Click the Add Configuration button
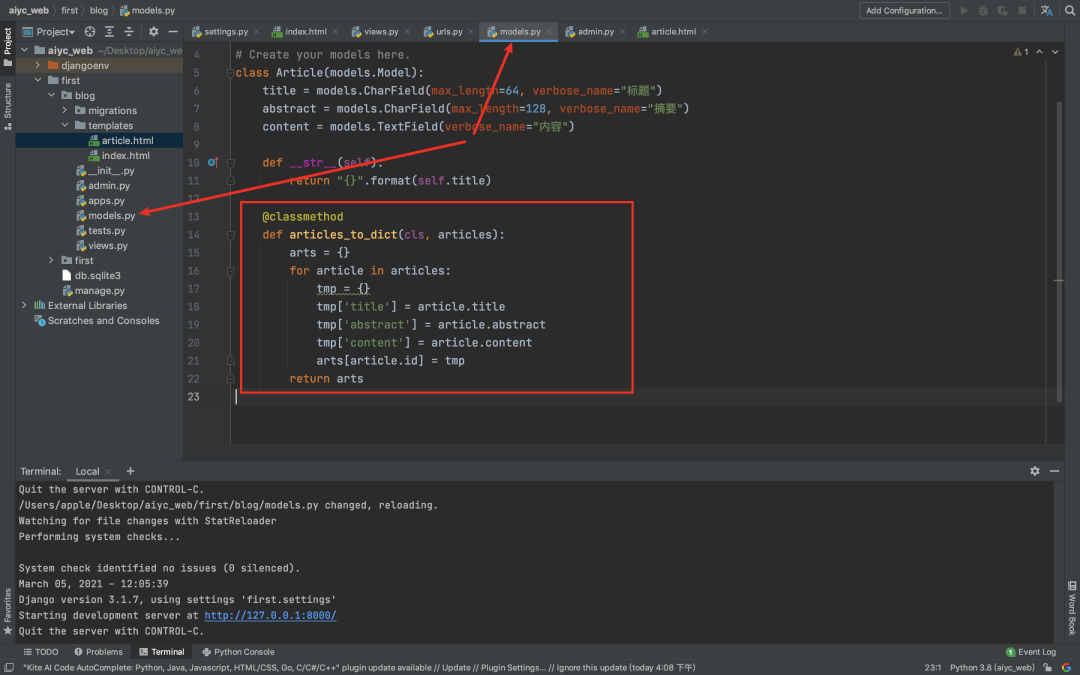 point(904,11)
